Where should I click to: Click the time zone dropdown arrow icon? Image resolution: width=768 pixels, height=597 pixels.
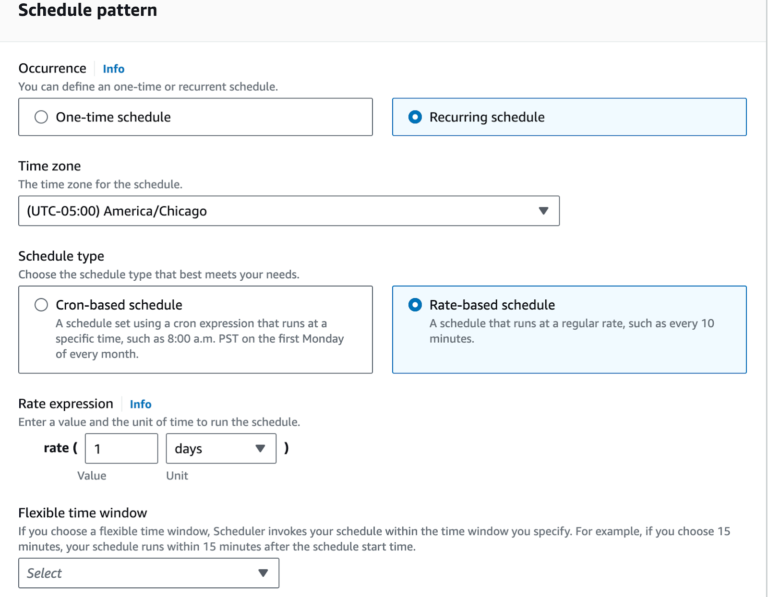click(x=543, y=211)
